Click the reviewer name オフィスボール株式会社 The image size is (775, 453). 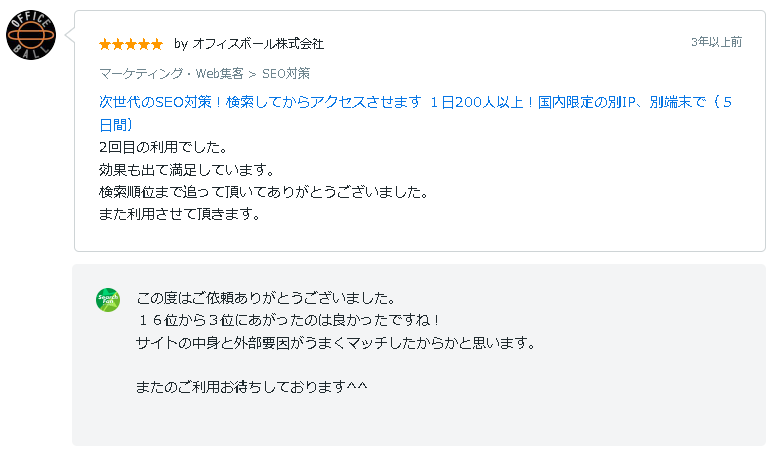tap(258, 44)
